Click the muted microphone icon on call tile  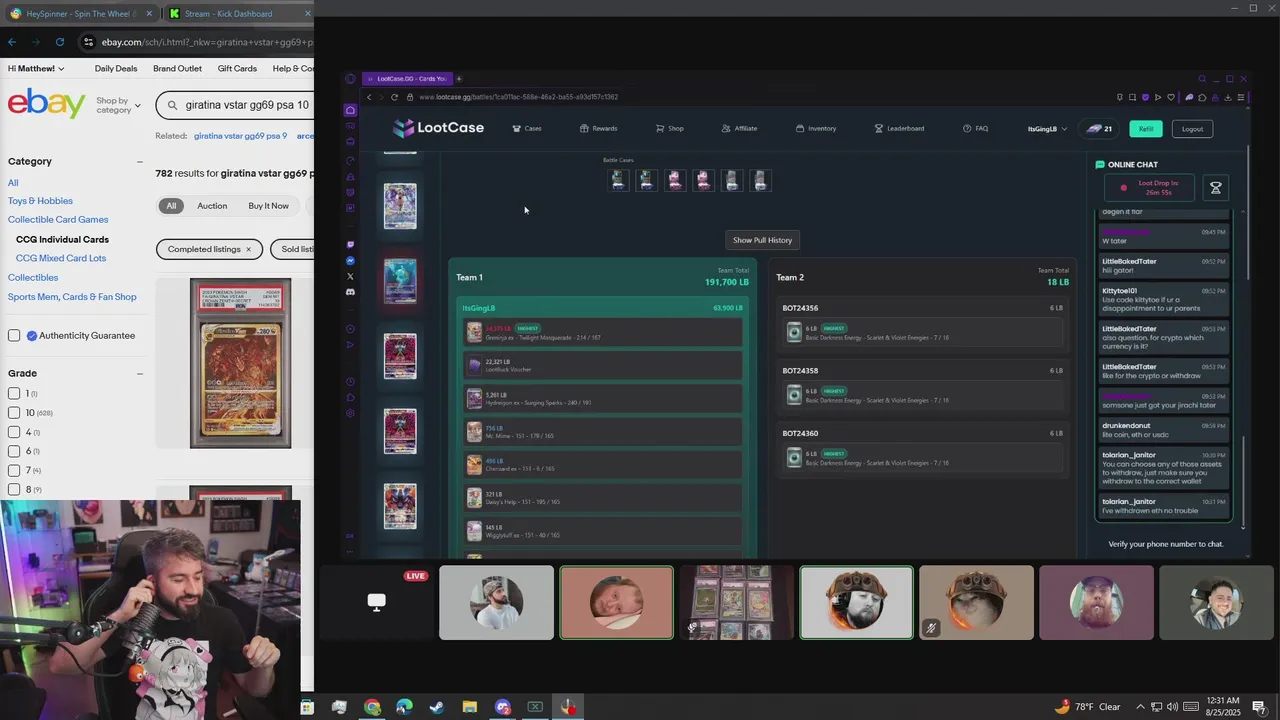coord(931,628)
